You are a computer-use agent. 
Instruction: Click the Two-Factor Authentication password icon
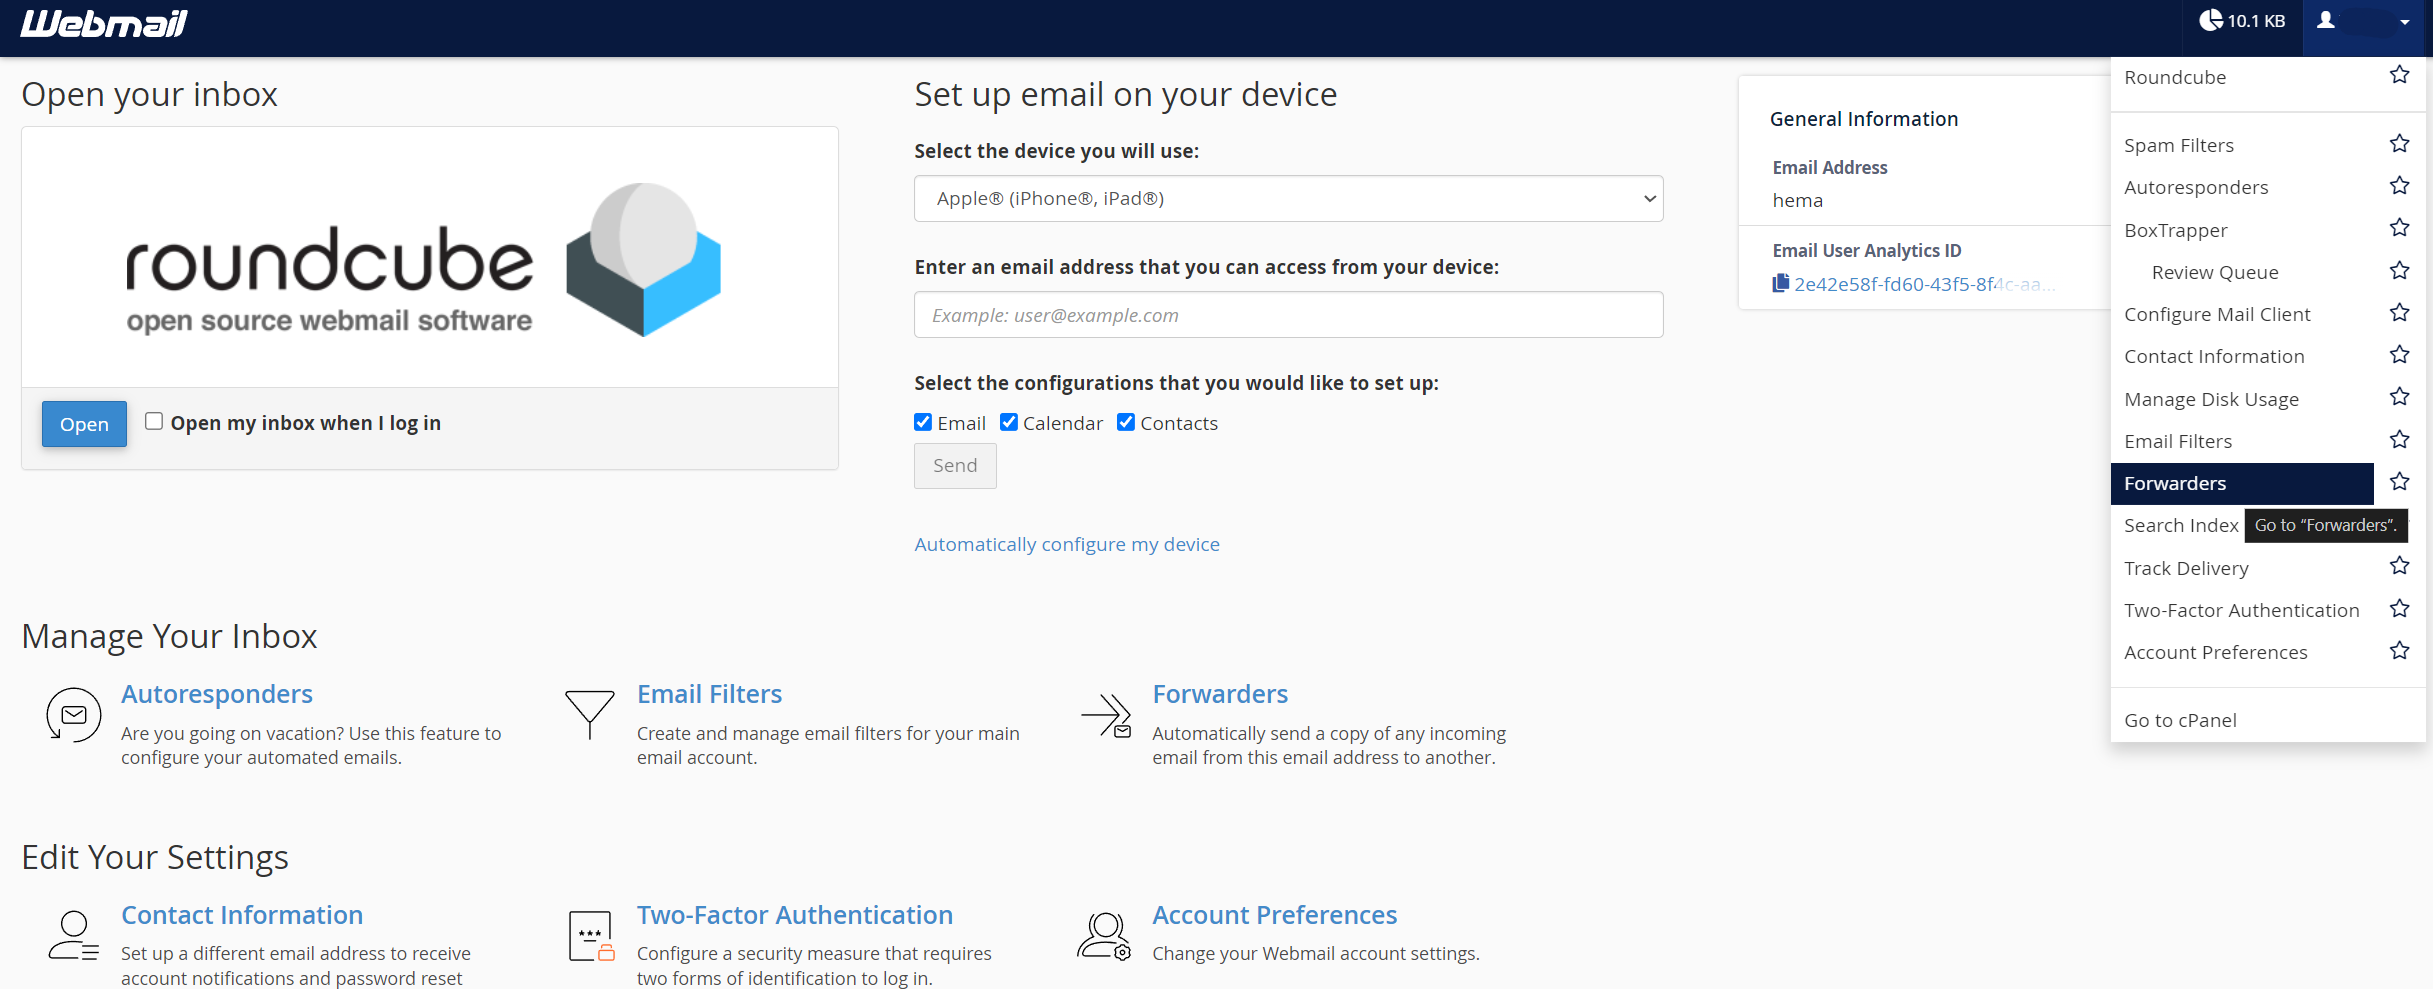click(x=591, y=936)
